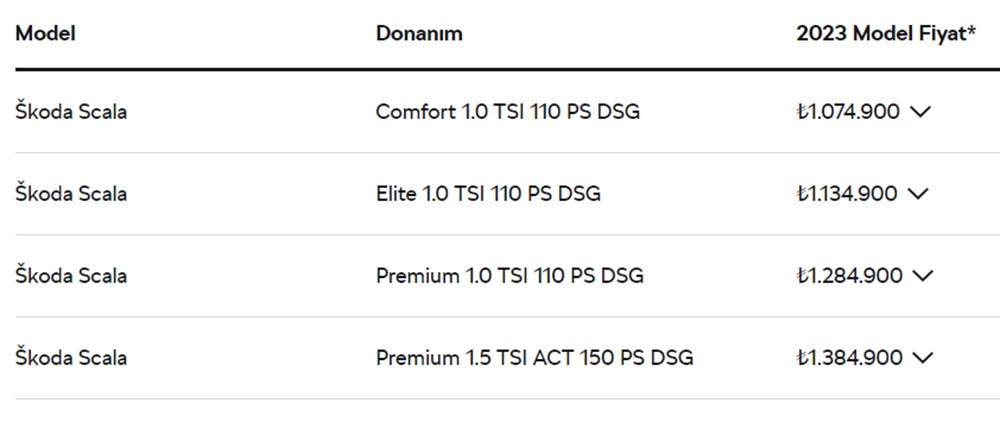Screen dimensions: 1000x428
Task: Expand the Premium 1.5 TSI ACT price chevron
Action: [923, 358]
